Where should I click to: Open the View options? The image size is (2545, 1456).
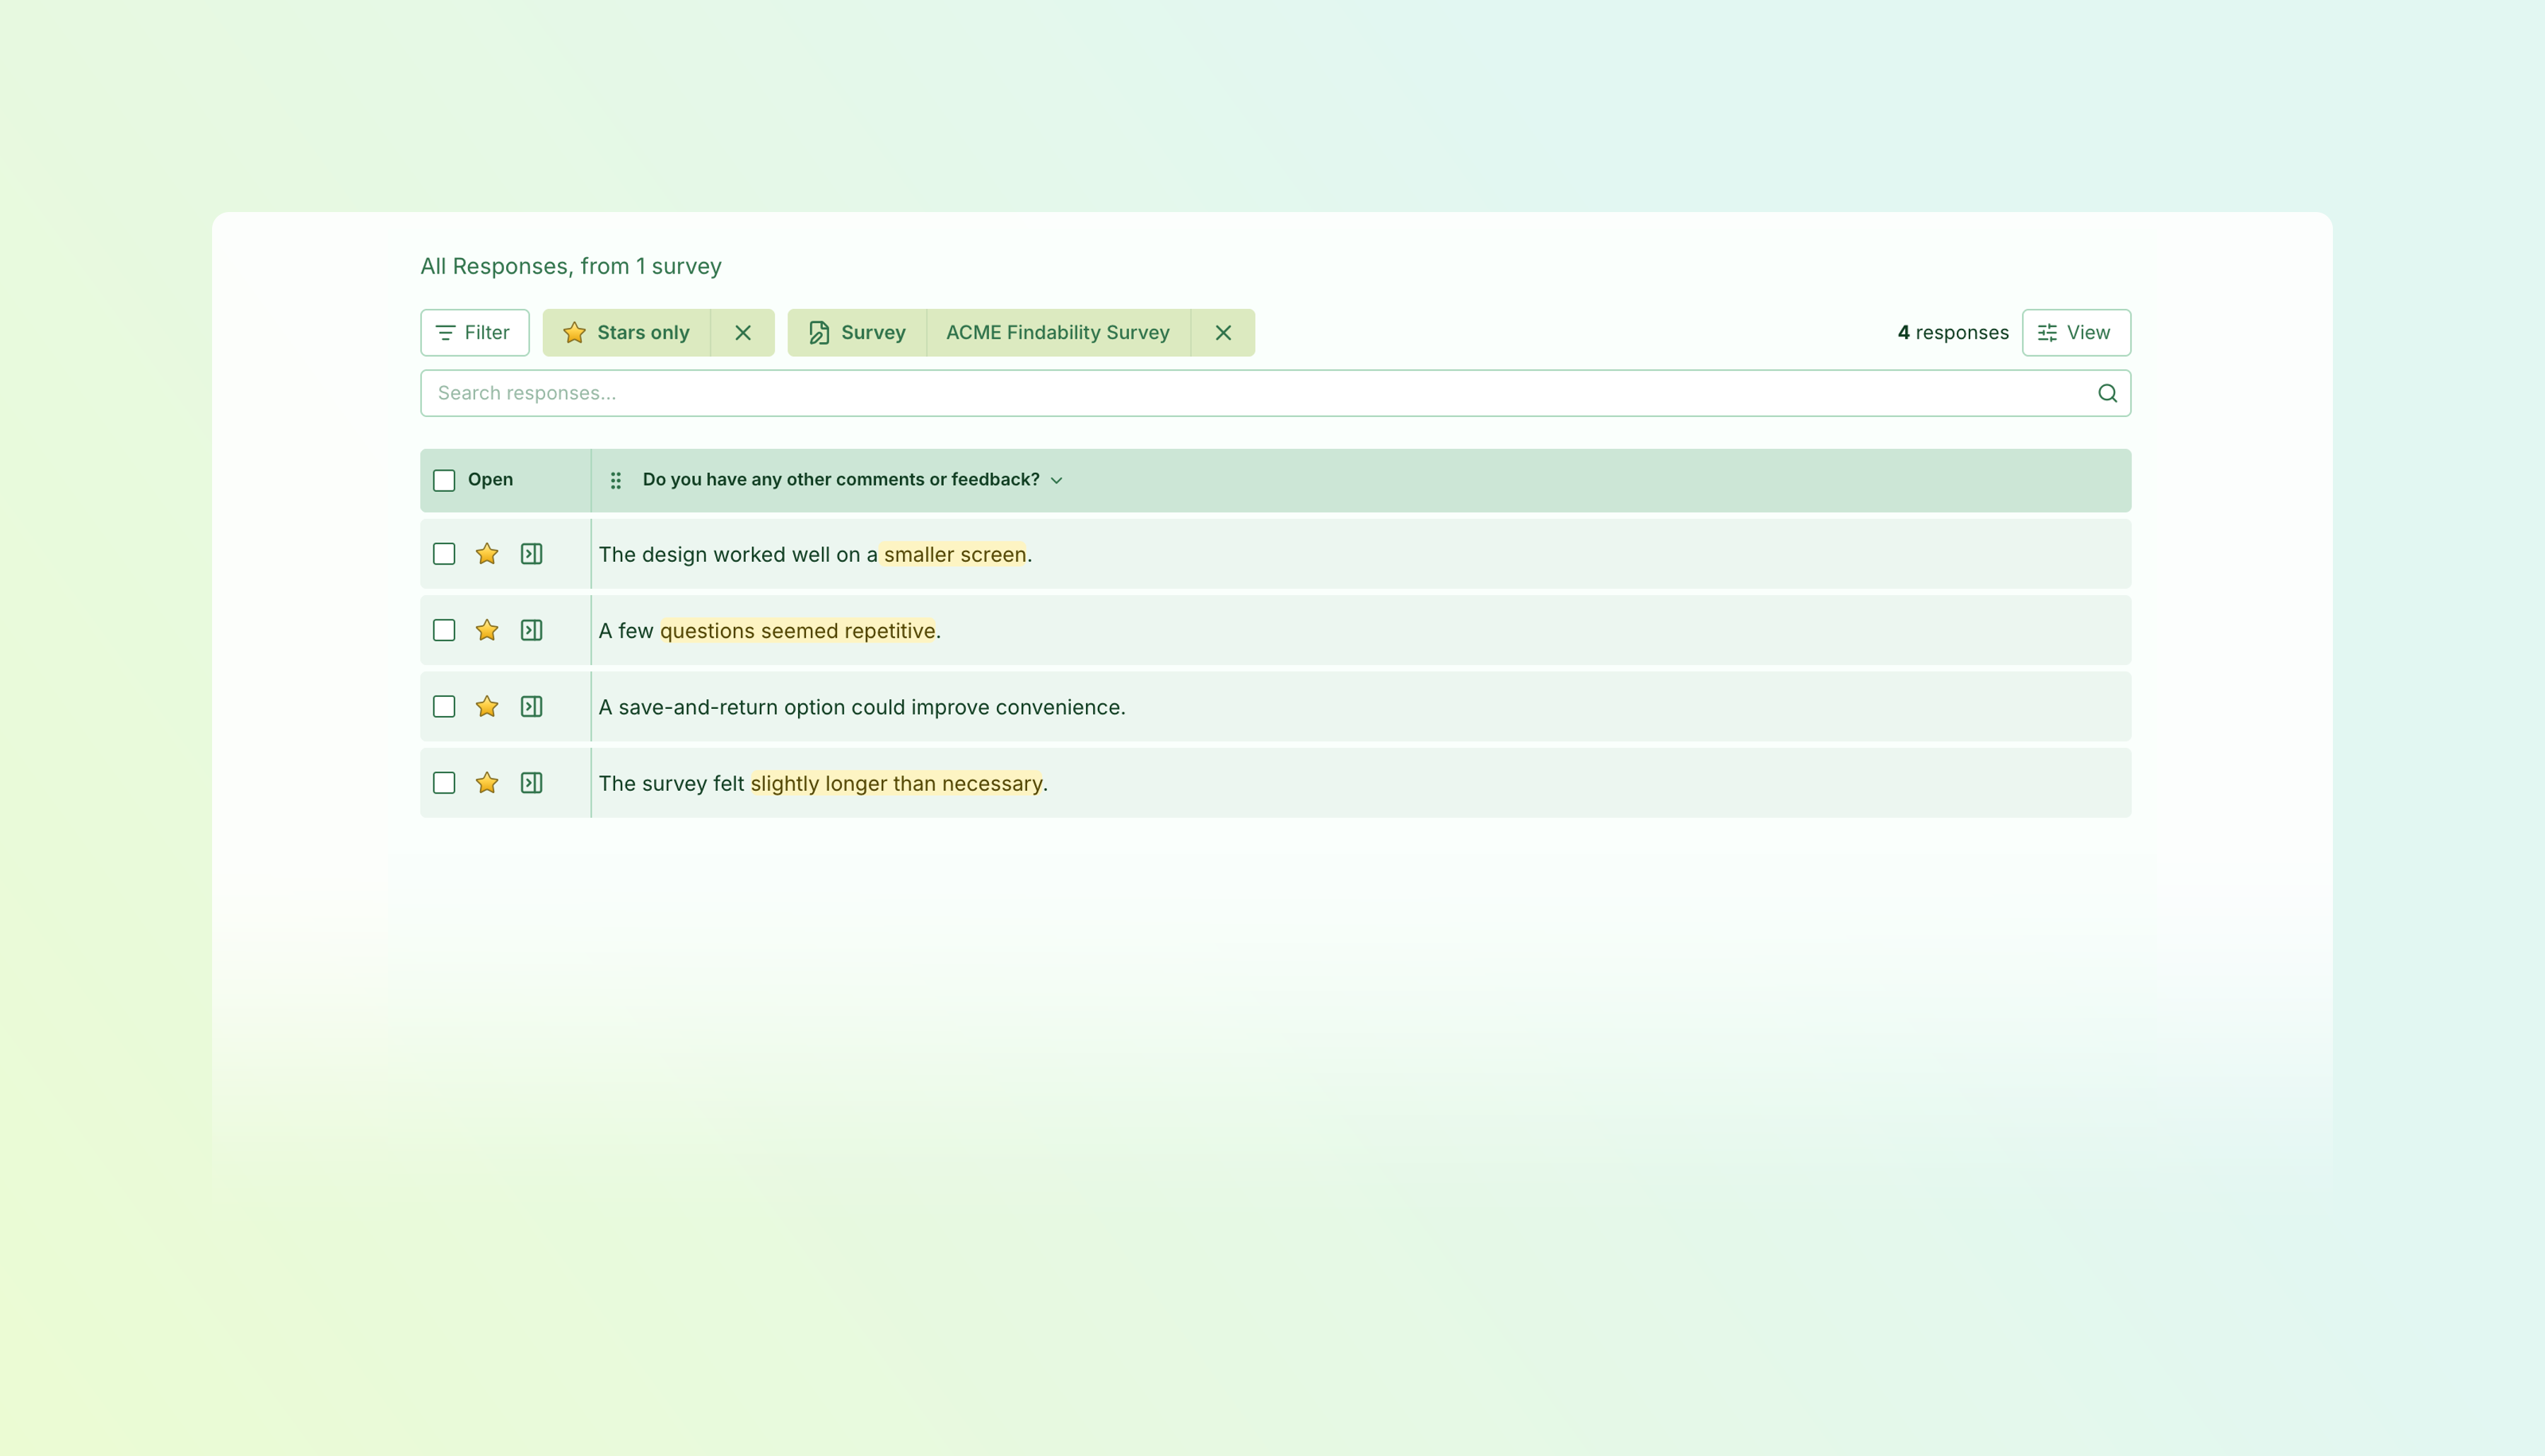pos(2076,333)
